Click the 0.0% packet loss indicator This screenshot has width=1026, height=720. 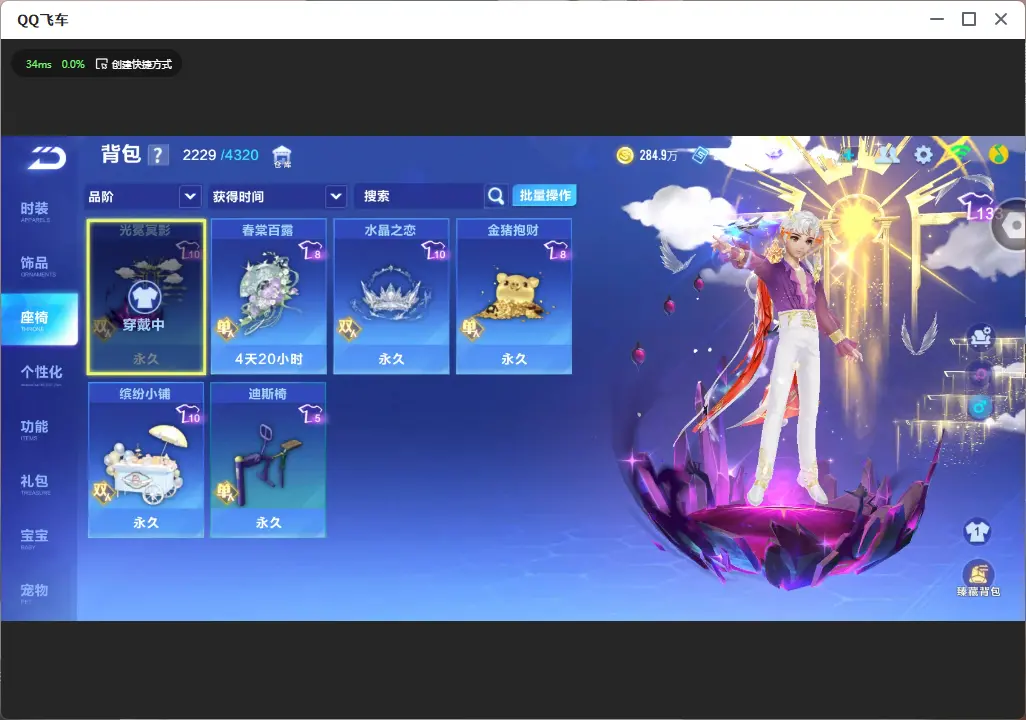(x=73, y=64)
